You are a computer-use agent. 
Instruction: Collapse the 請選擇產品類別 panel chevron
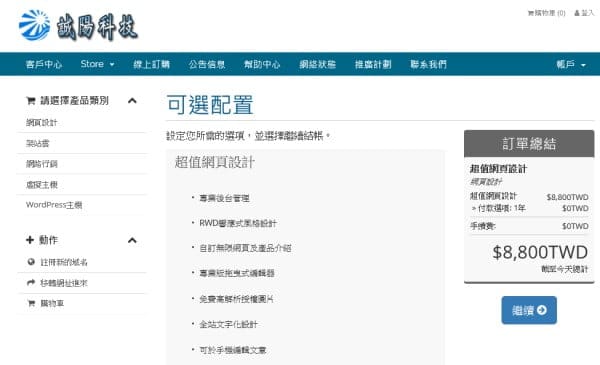pos(132,101)
